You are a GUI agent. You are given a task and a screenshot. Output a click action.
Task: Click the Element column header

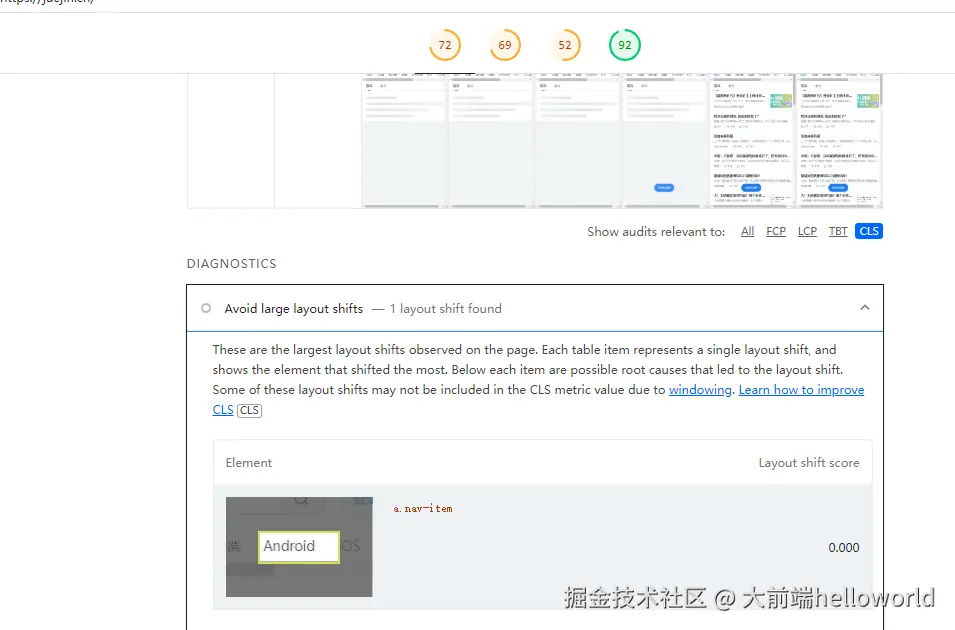(x=248, y=463)
